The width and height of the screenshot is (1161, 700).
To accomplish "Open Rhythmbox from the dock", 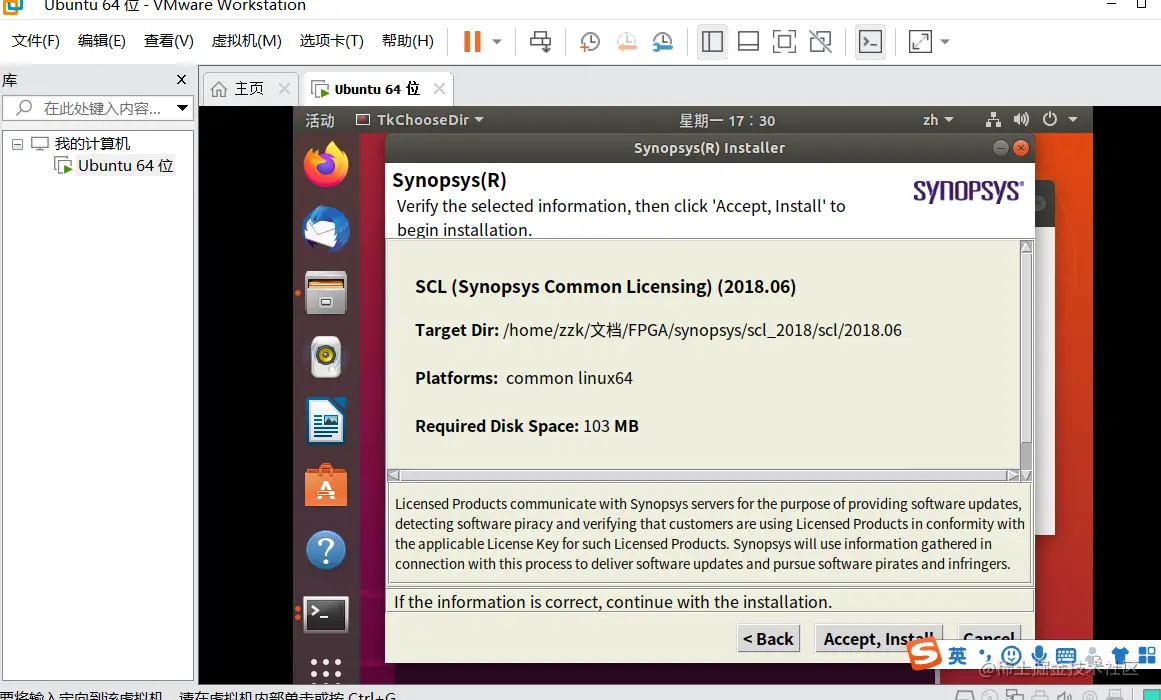I will point(326,357).
